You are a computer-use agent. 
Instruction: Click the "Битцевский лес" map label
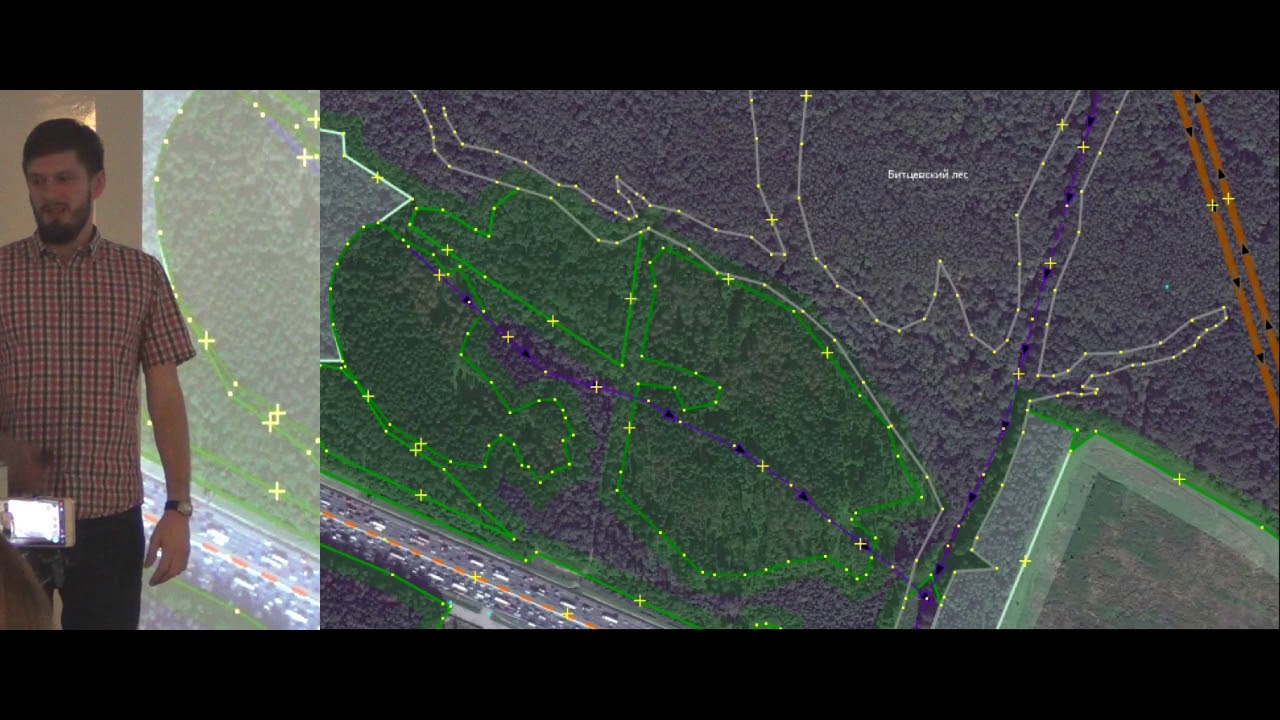point(928,174)
